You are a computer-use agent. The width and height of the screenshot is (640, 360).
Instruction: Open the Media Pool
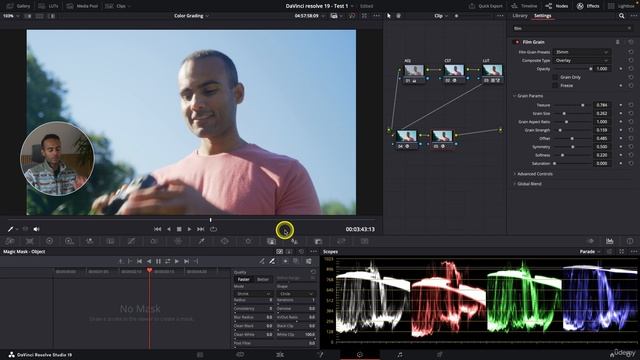coord(82,6)
